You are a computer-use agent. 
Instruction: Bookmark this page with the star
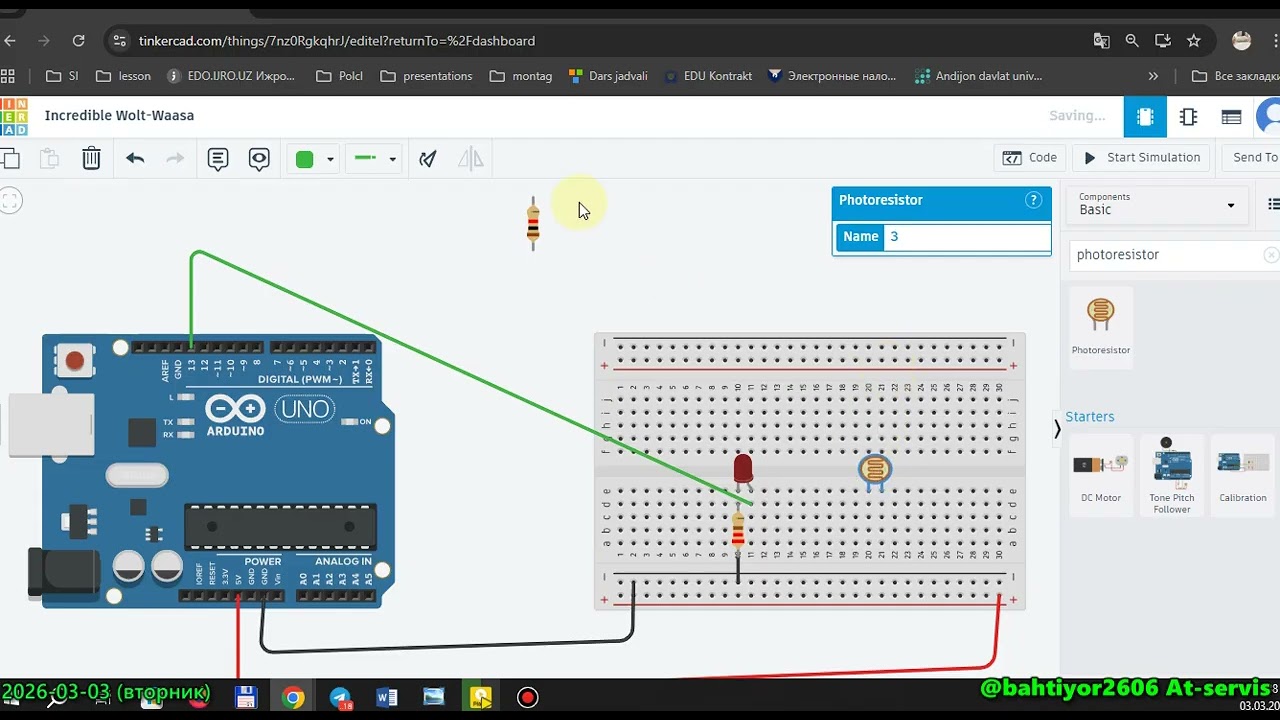(1193, 41)
